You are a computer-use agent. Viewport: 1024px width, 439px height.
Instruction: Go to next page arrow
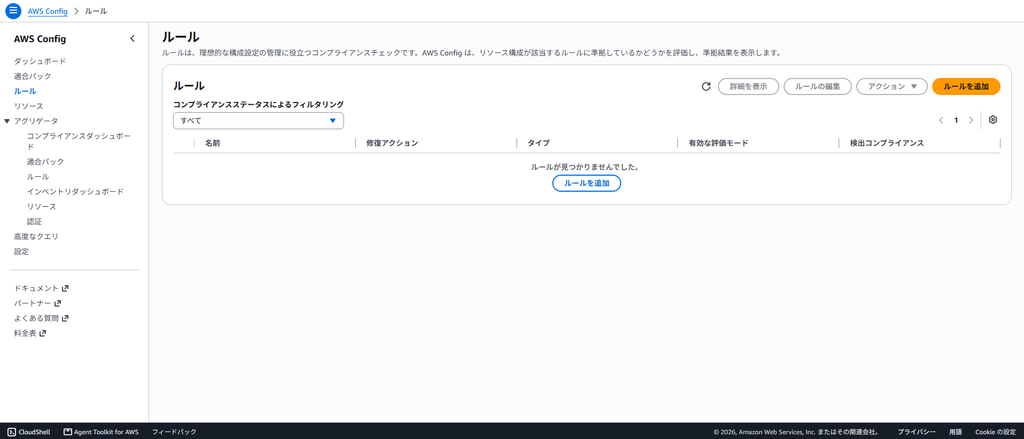(x=971, y=120)
